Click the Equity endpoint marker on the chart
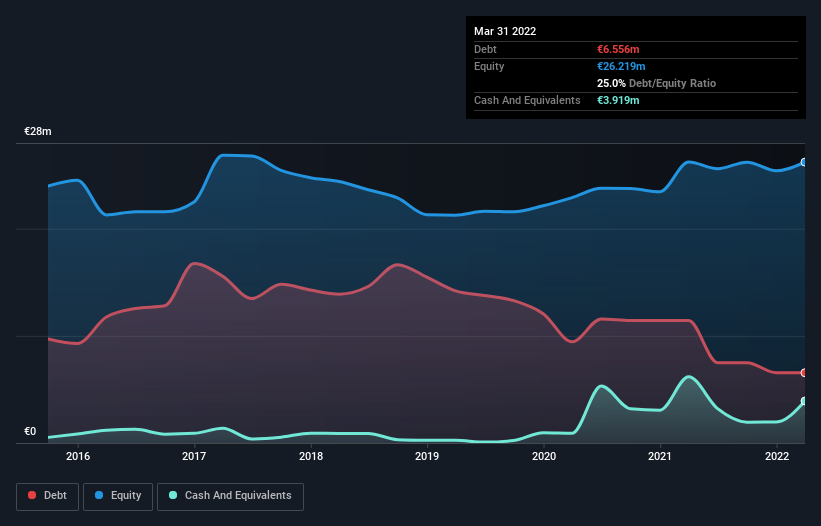Image resolution: width=821 pixels, height=526 pixels. pyautogui.click(x=804, y=162)
